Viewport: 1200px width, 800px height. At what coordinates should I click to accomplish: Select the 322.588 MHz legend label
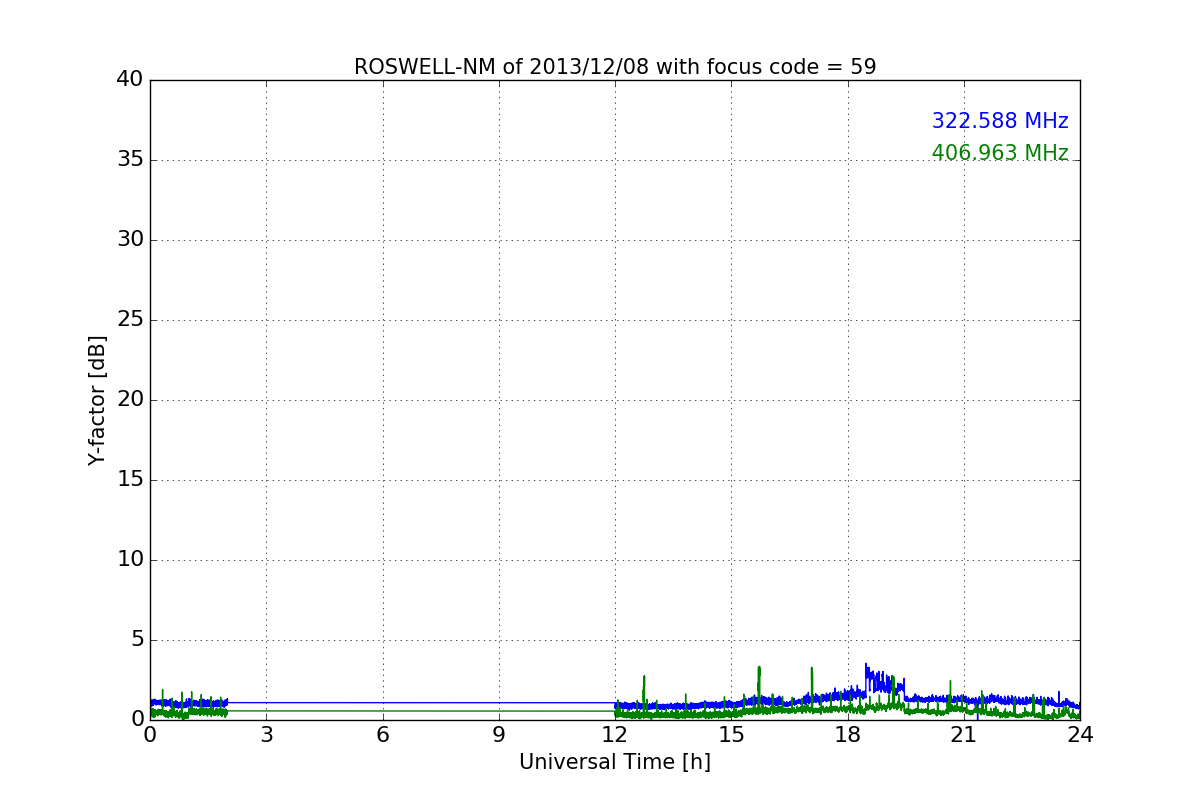coord(1000,121)
